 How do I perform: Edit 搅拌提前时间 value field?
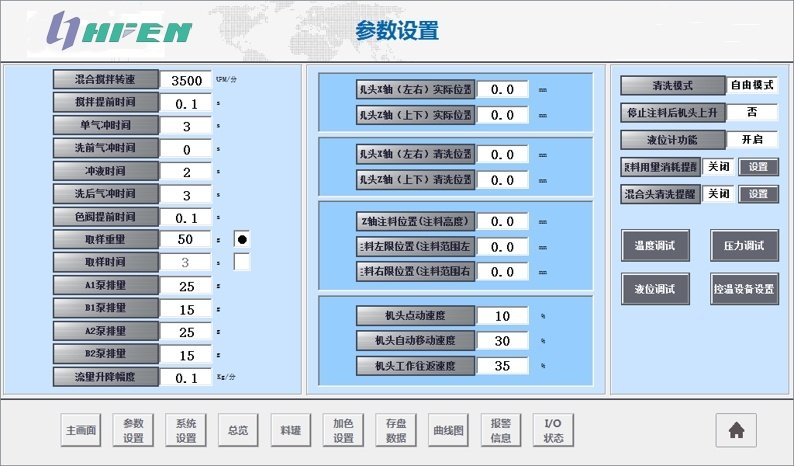point(186,103)
